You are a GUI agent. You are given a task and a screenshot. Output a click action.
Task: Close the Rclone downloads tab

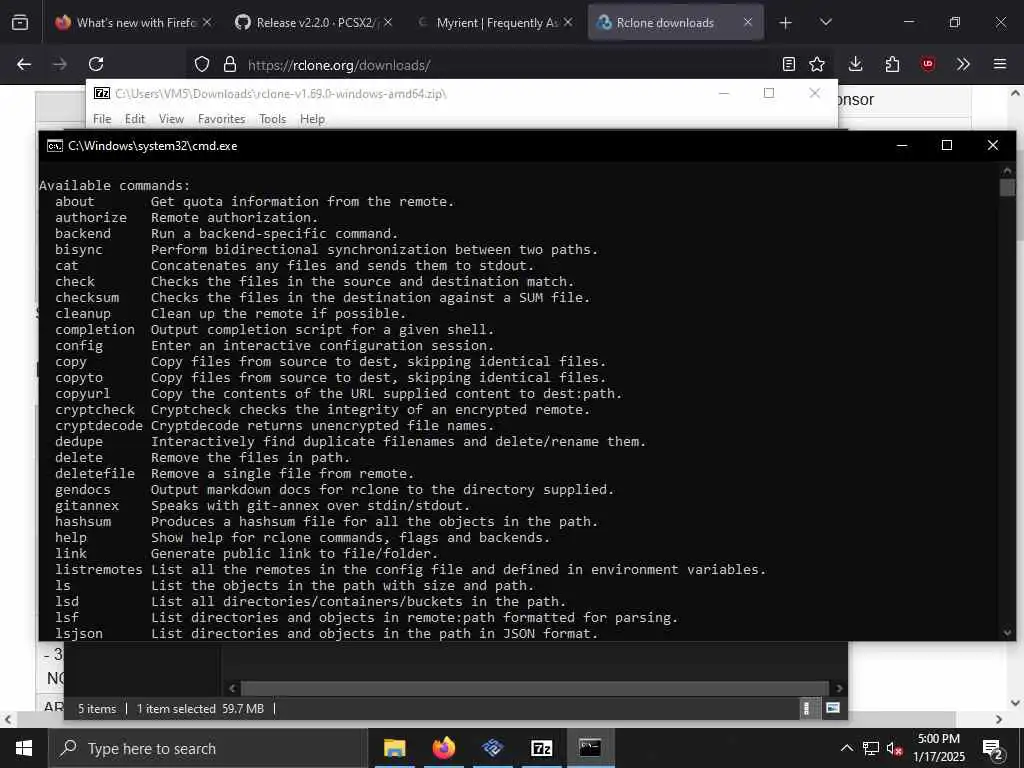coord(748,22)
